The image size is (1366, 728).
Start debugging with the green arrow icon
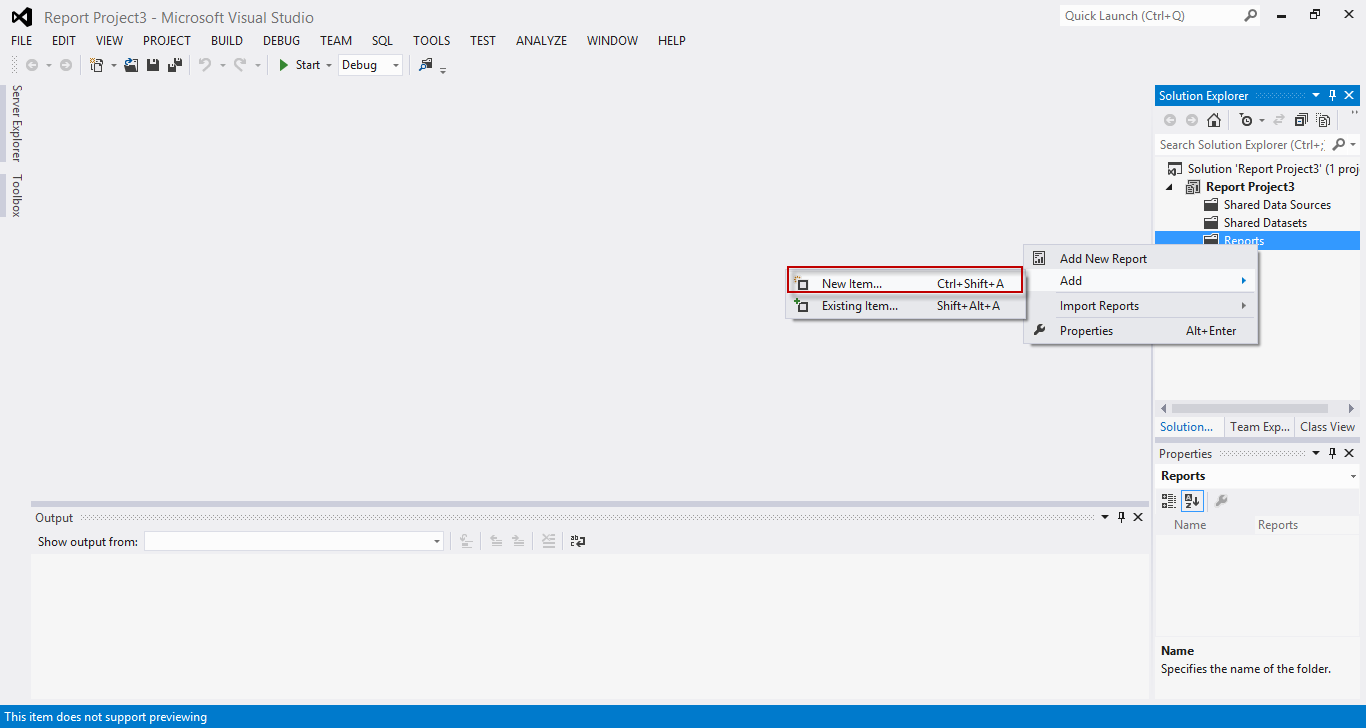(x=283, y=64)
